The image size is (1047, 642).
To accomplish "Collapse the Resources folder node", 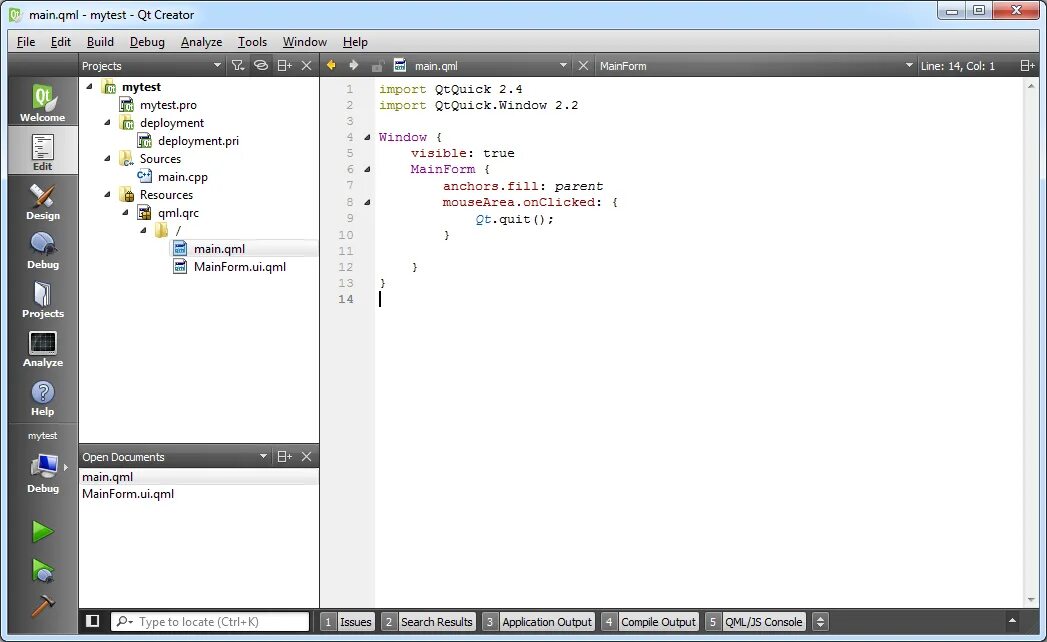I will tap(108, 194).
